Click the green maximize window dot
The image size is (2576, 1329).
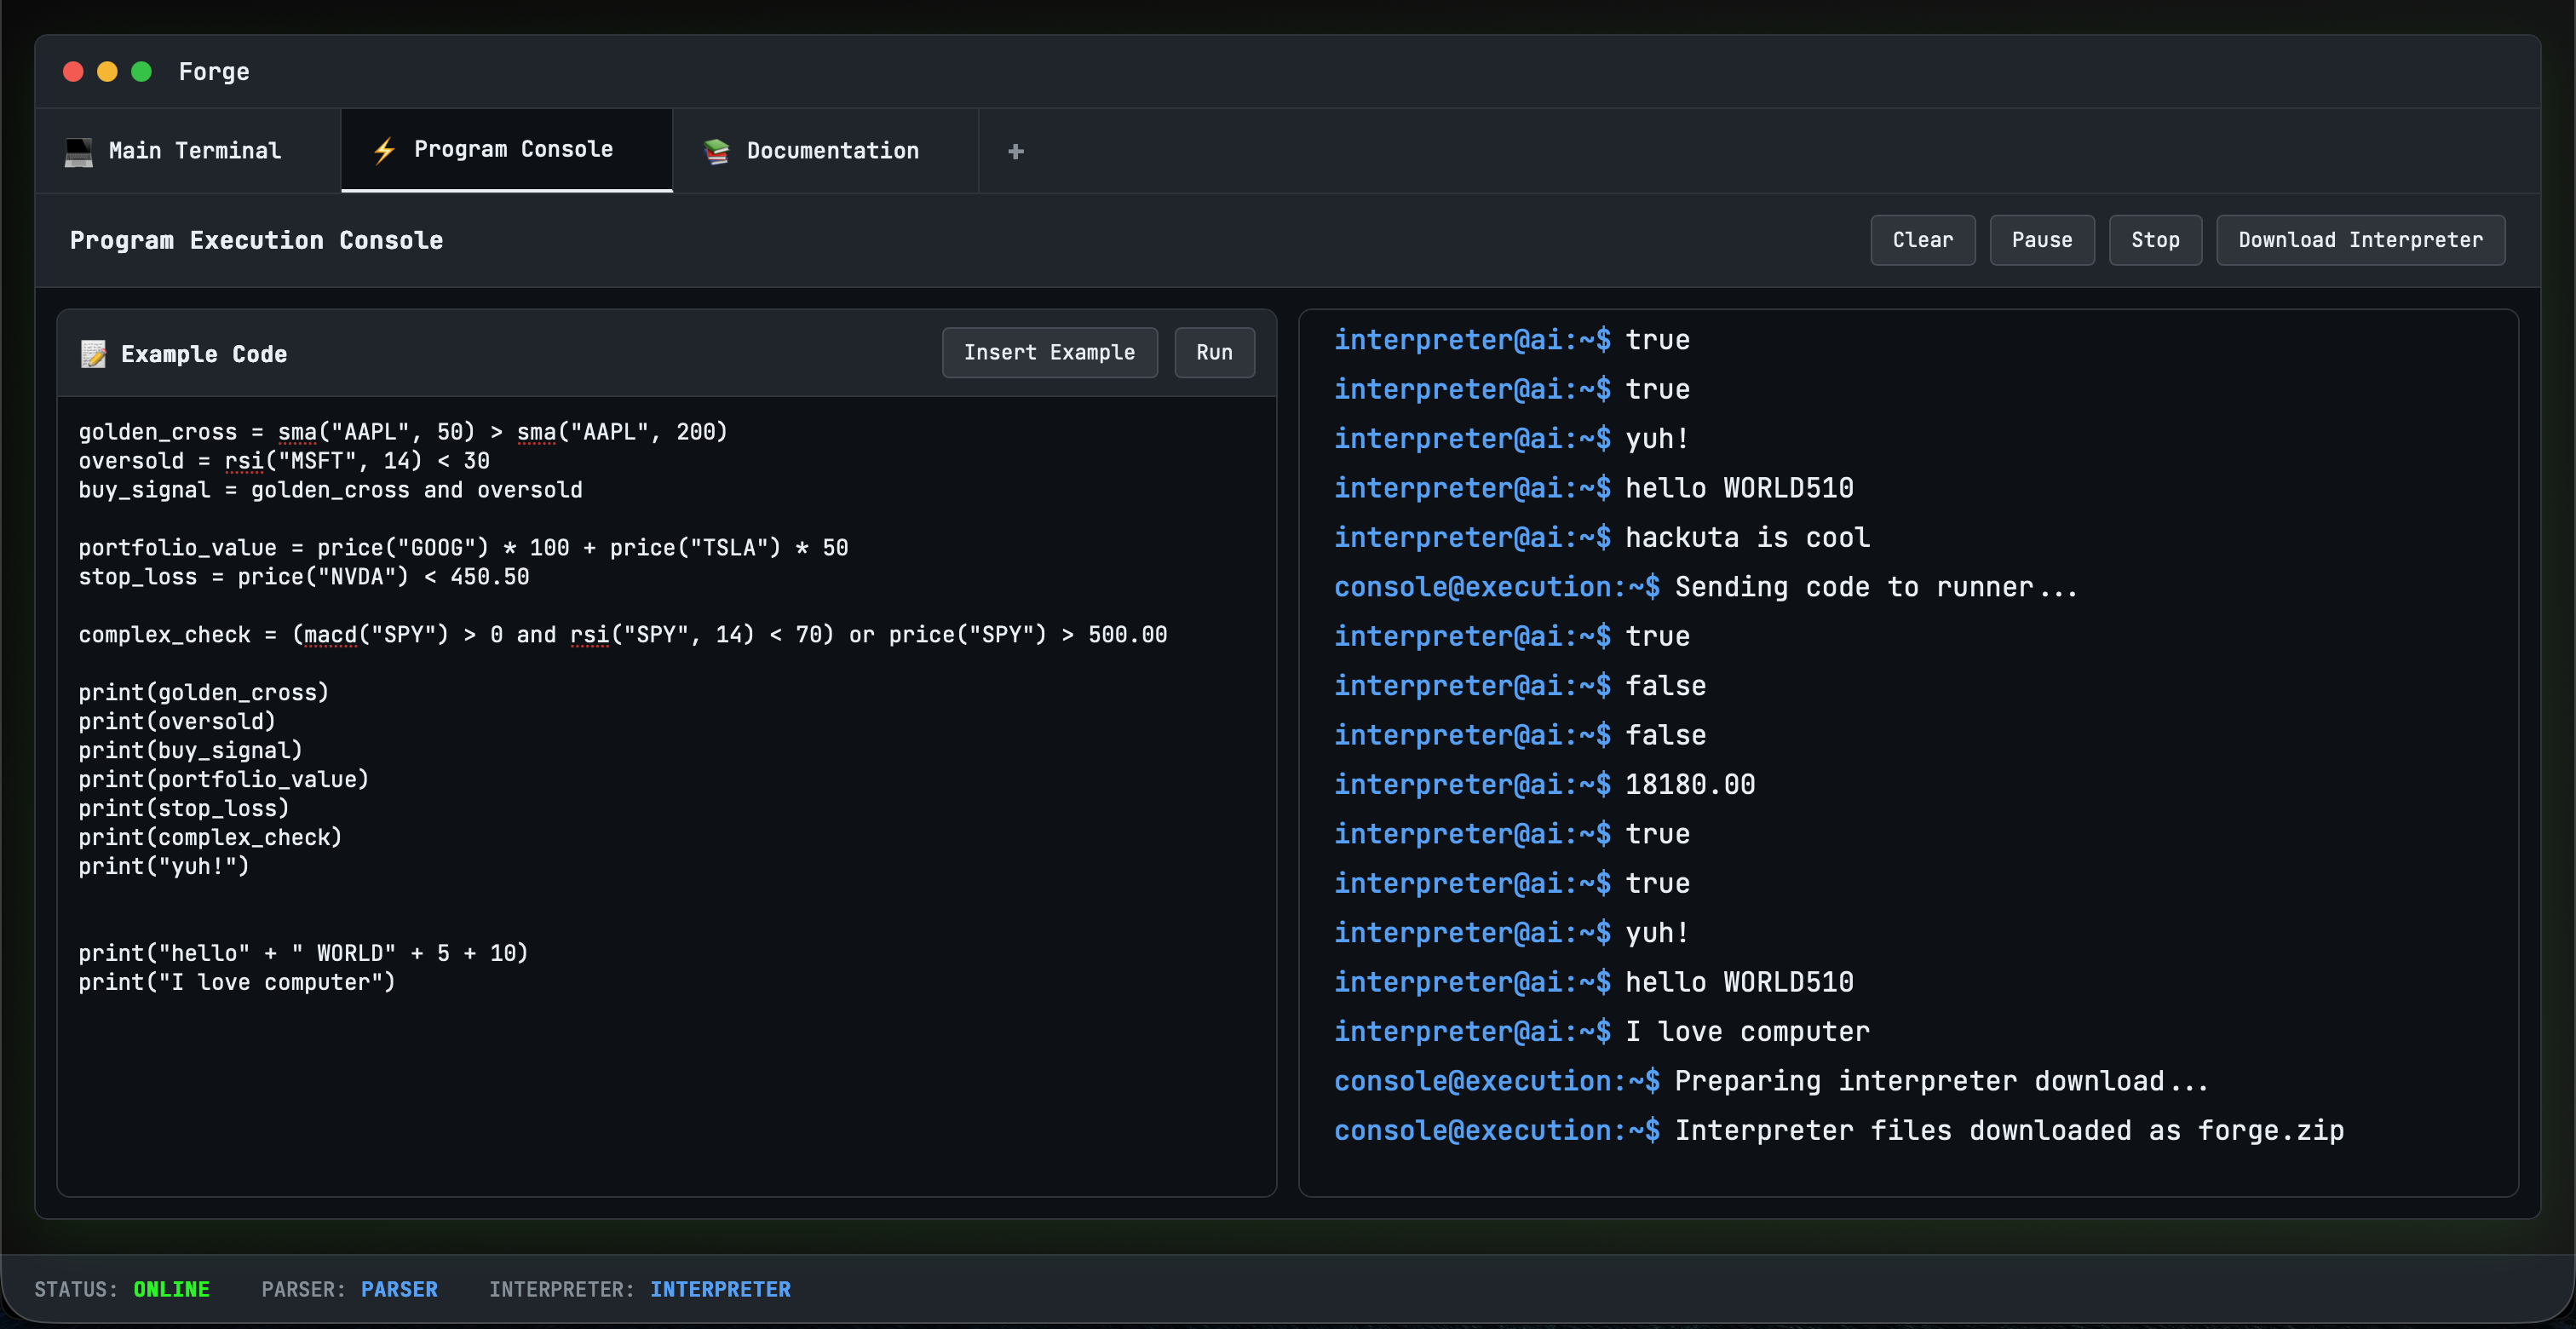tap(141, 72)
